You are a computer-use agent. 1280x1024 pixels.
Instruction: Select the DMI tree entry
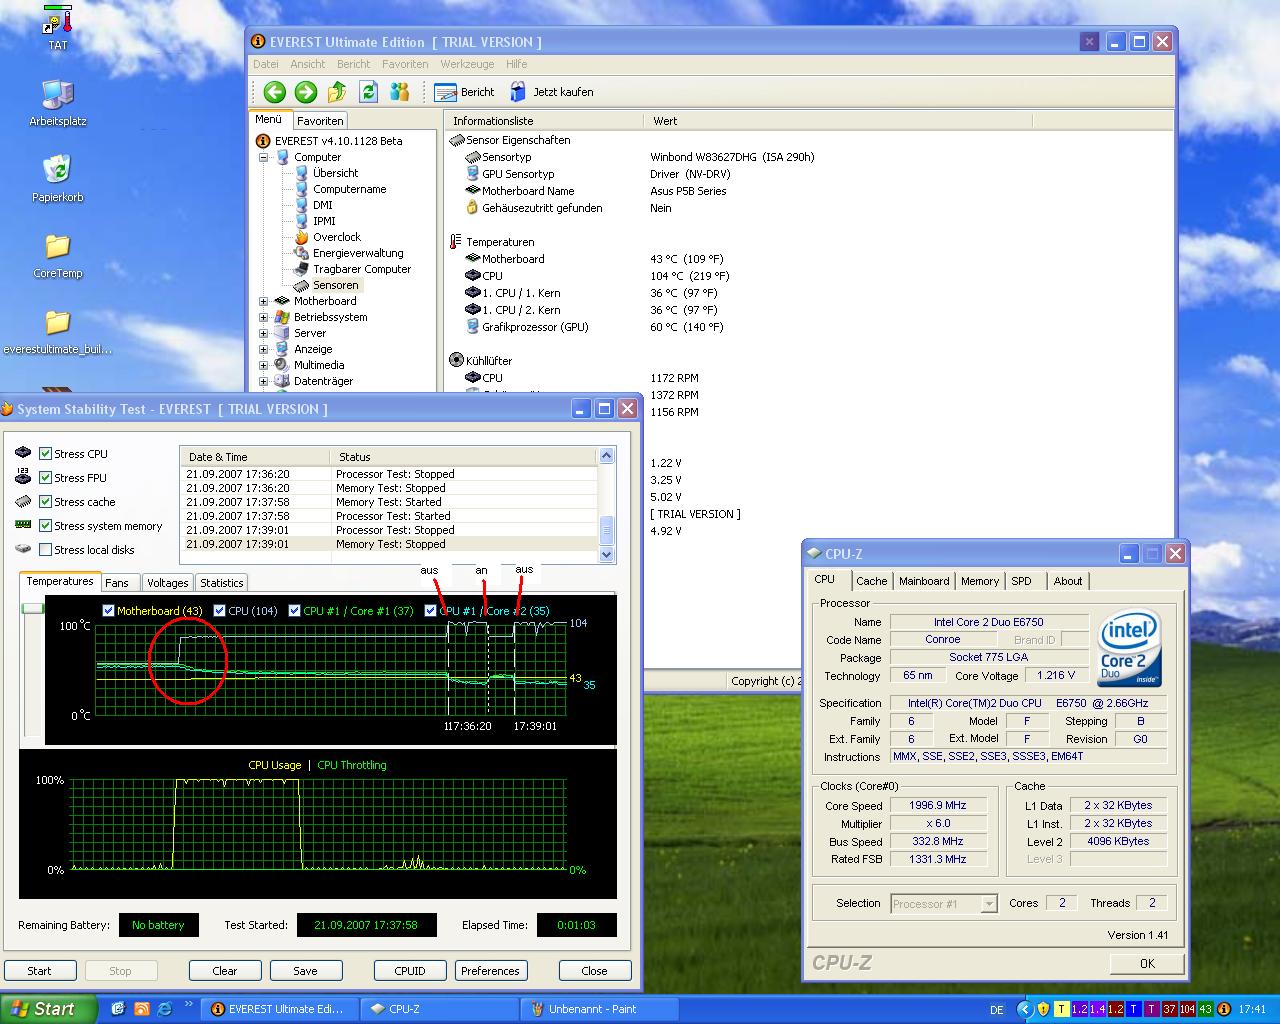pos(322,205)
